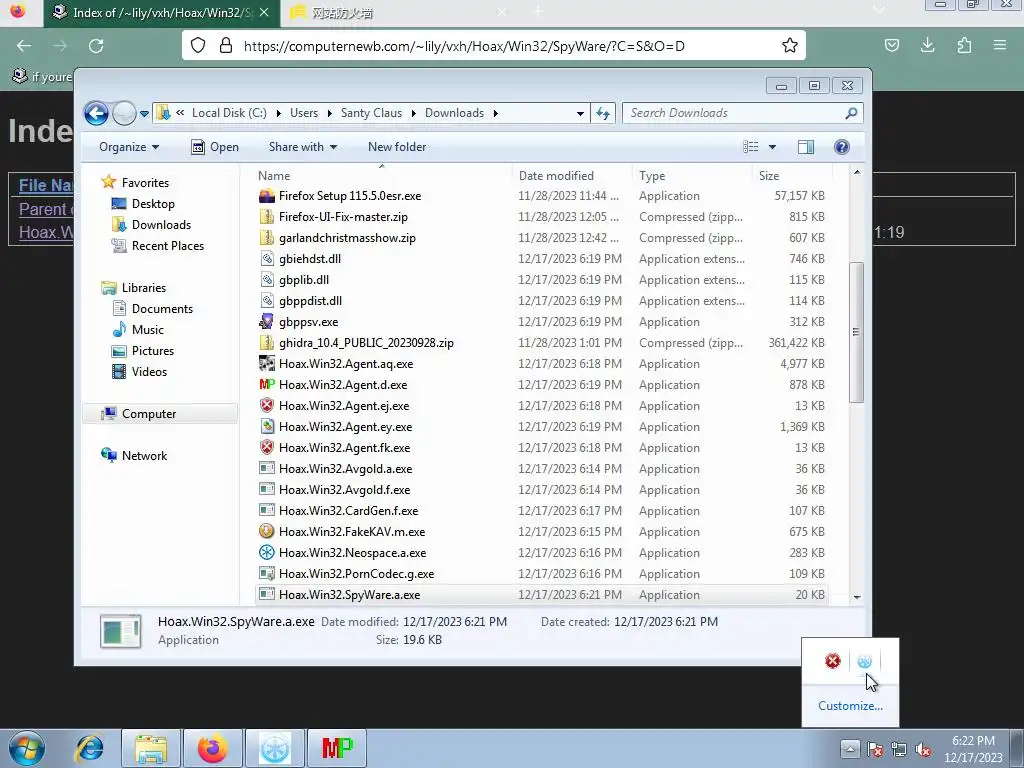Sort by Type column header
This screenshot has width=1024, height=768.
(x=692, y=176)
